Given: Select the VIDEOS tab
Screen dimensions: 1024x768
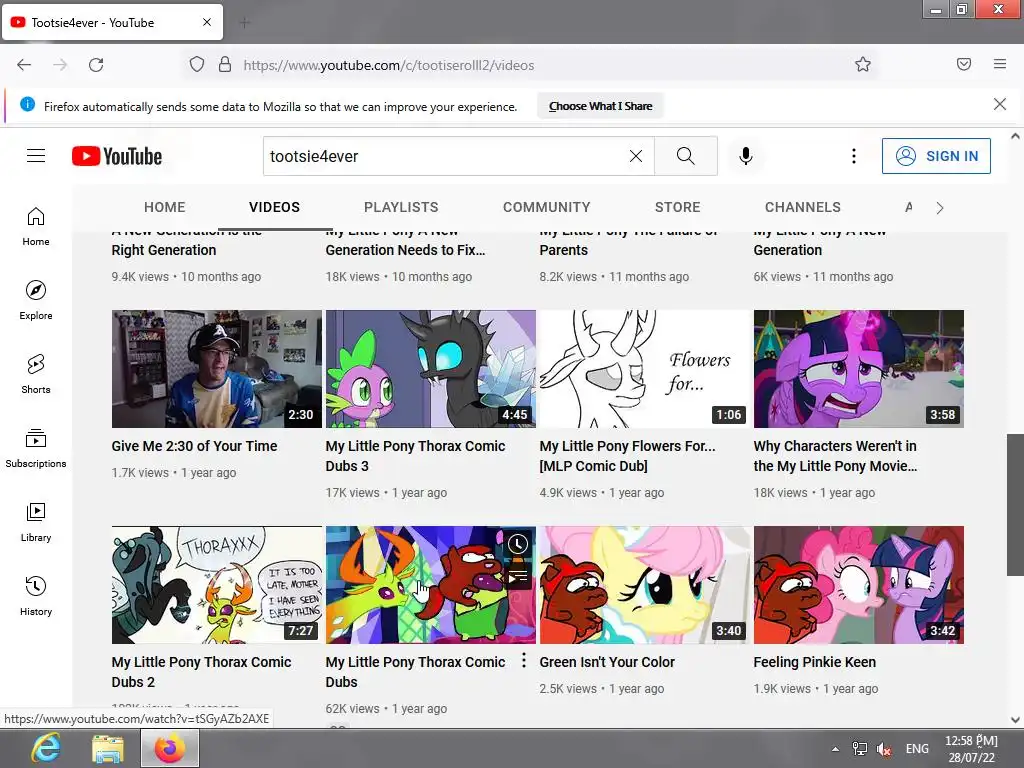Looking at the screenshot, I should (274, 207).
